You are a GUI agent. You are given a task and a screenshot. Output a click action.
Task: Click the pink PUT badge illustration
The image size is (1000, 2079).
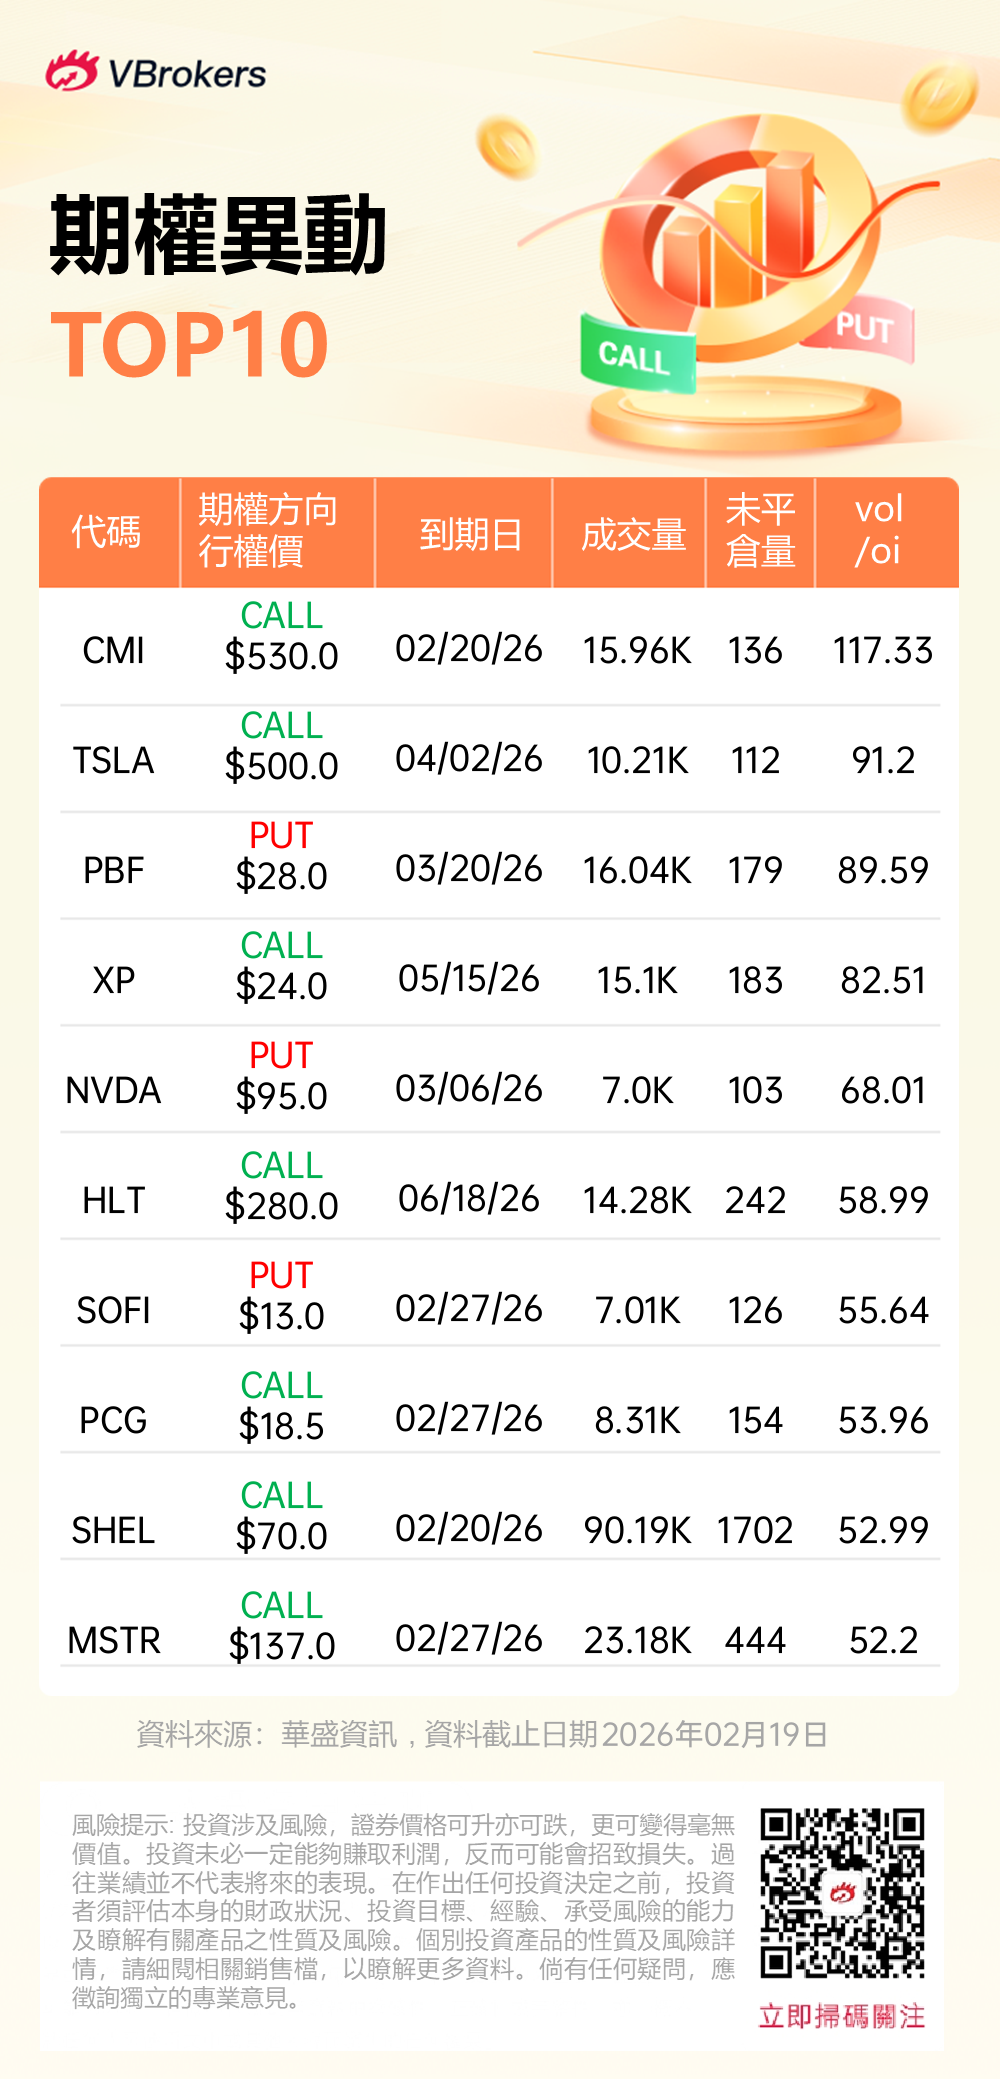coord(862,329)
